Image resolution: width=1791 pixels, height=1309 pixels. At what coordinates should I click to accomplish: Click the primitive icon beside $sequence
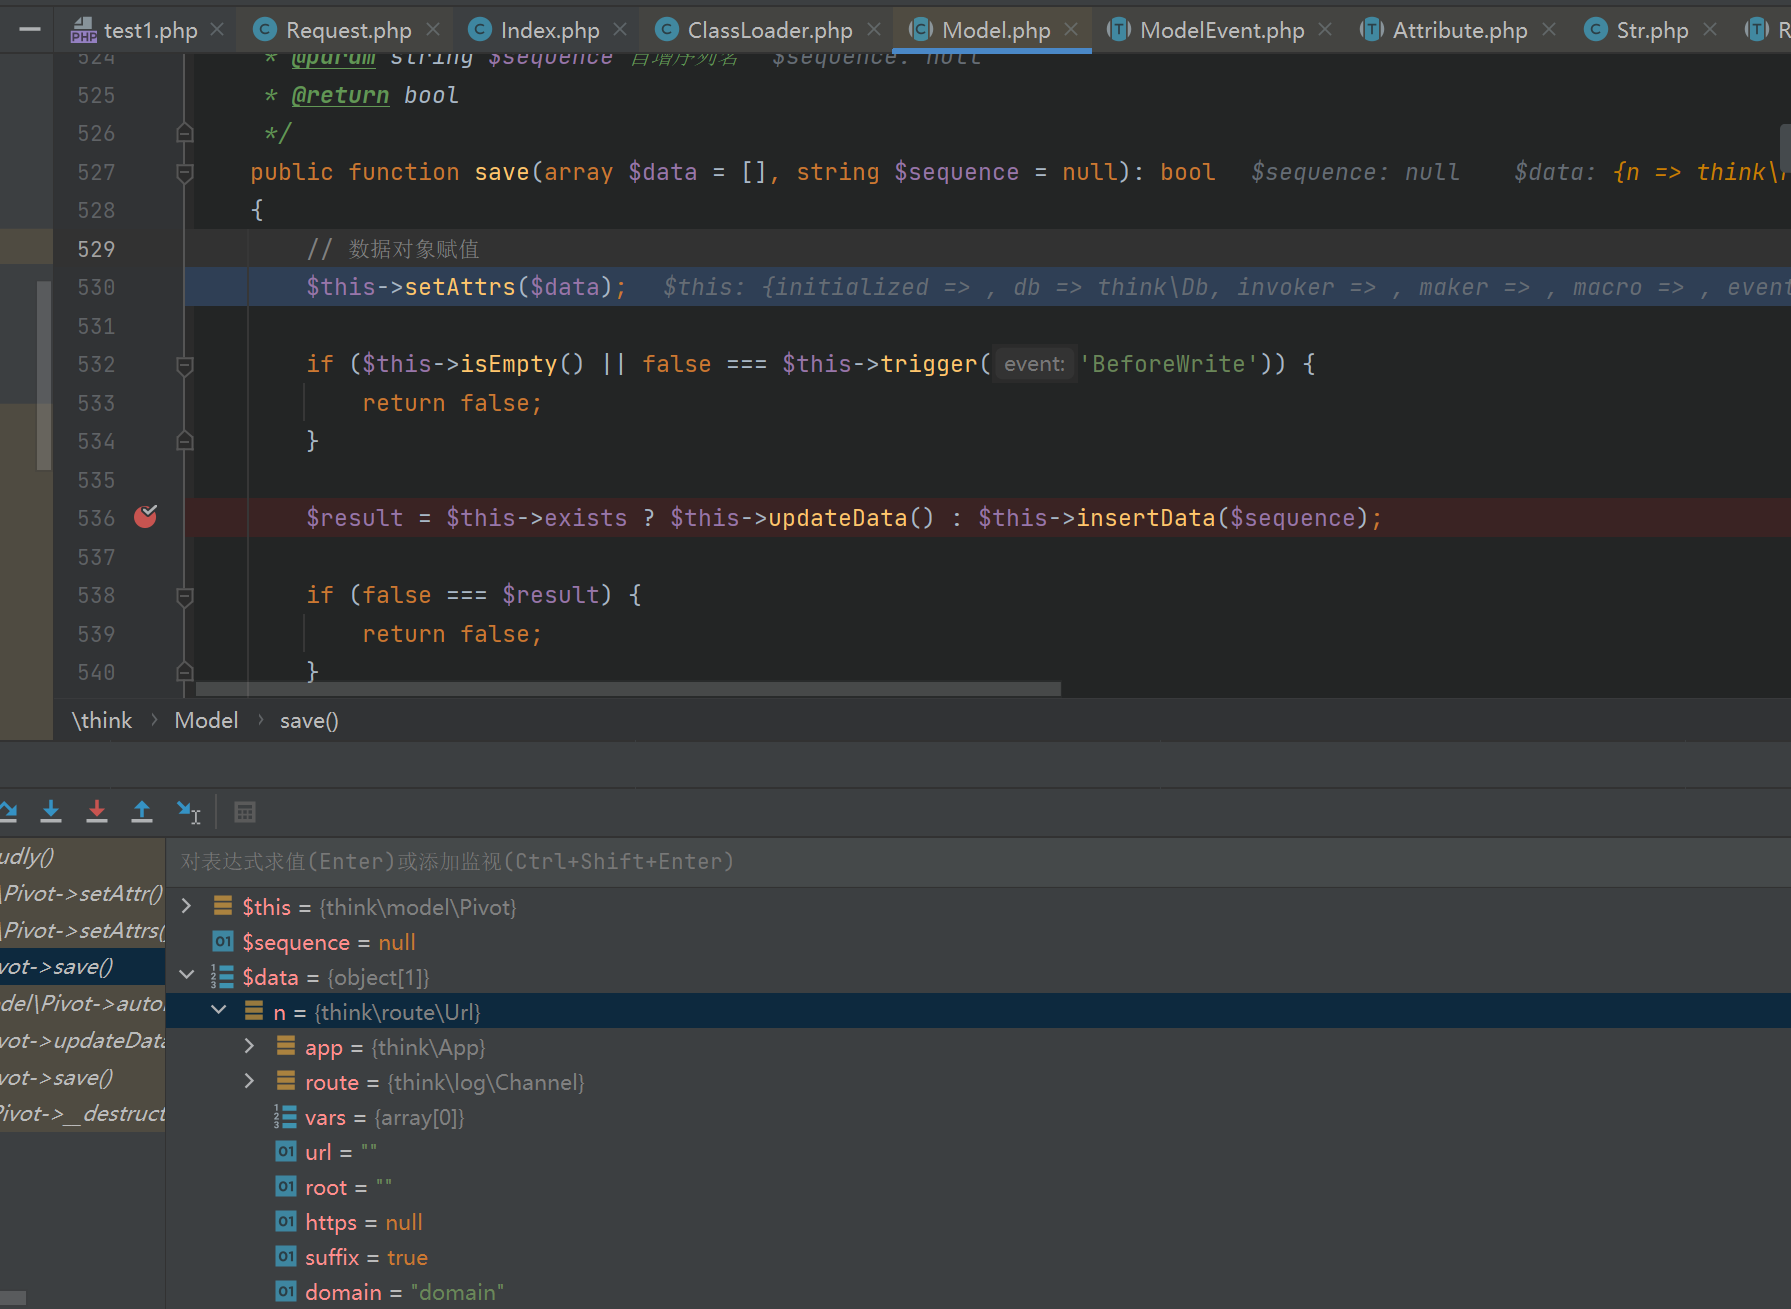click(x=223, y=941)
